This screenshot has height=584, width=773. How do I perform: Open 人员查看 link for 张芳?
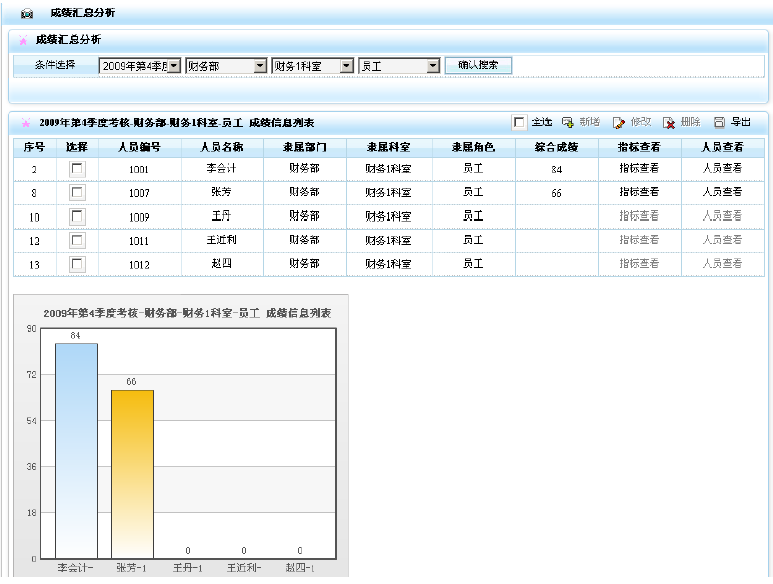tap(722, 192)
